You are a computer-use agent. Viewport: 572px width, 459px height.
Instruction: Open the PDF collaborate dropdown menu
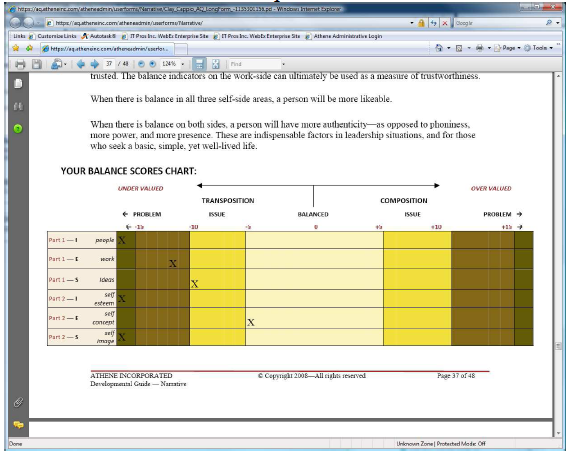click(x=59, y=65)
